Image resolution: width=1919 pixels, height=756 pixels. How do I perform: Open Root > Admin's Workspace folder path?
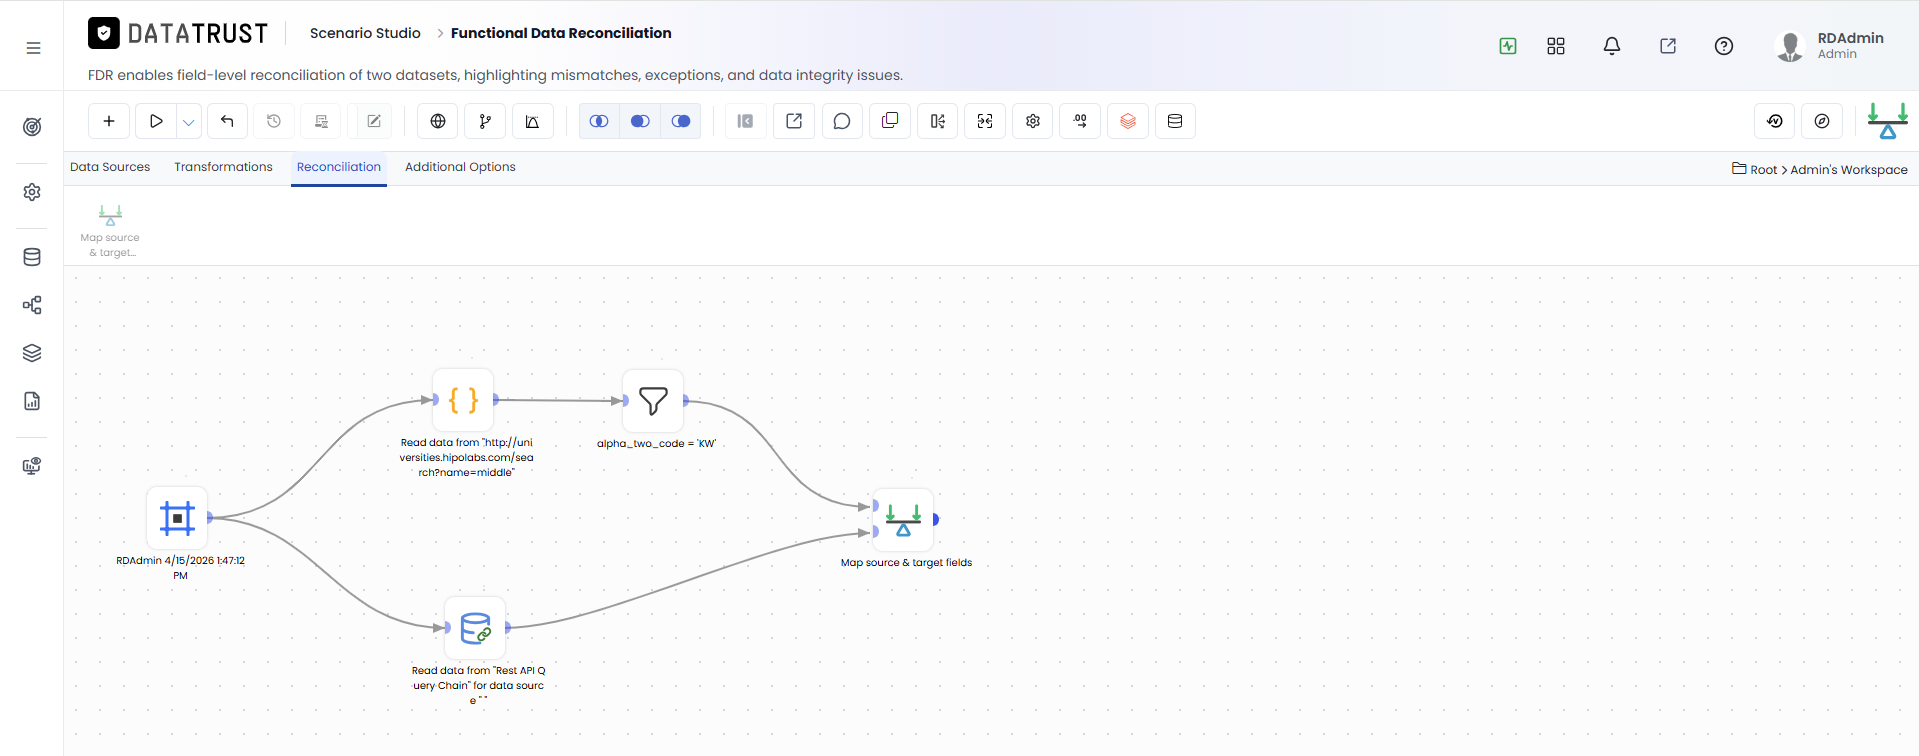click(1820, 169)
